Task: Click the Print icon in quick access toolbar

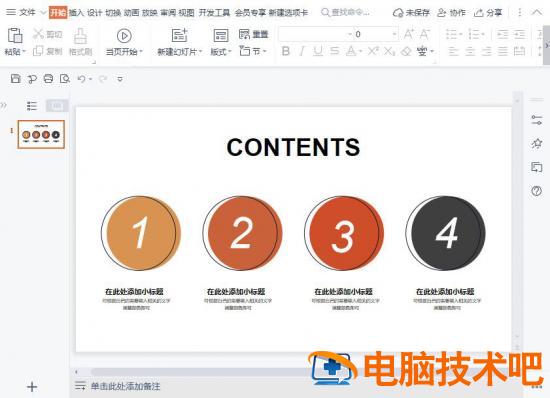Action: tap(48, 79)
